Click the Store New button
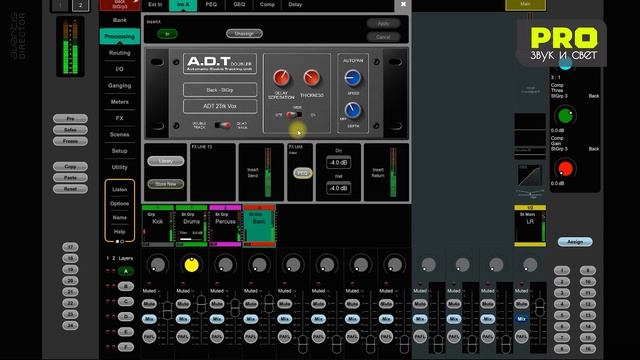 coord(166,184)
